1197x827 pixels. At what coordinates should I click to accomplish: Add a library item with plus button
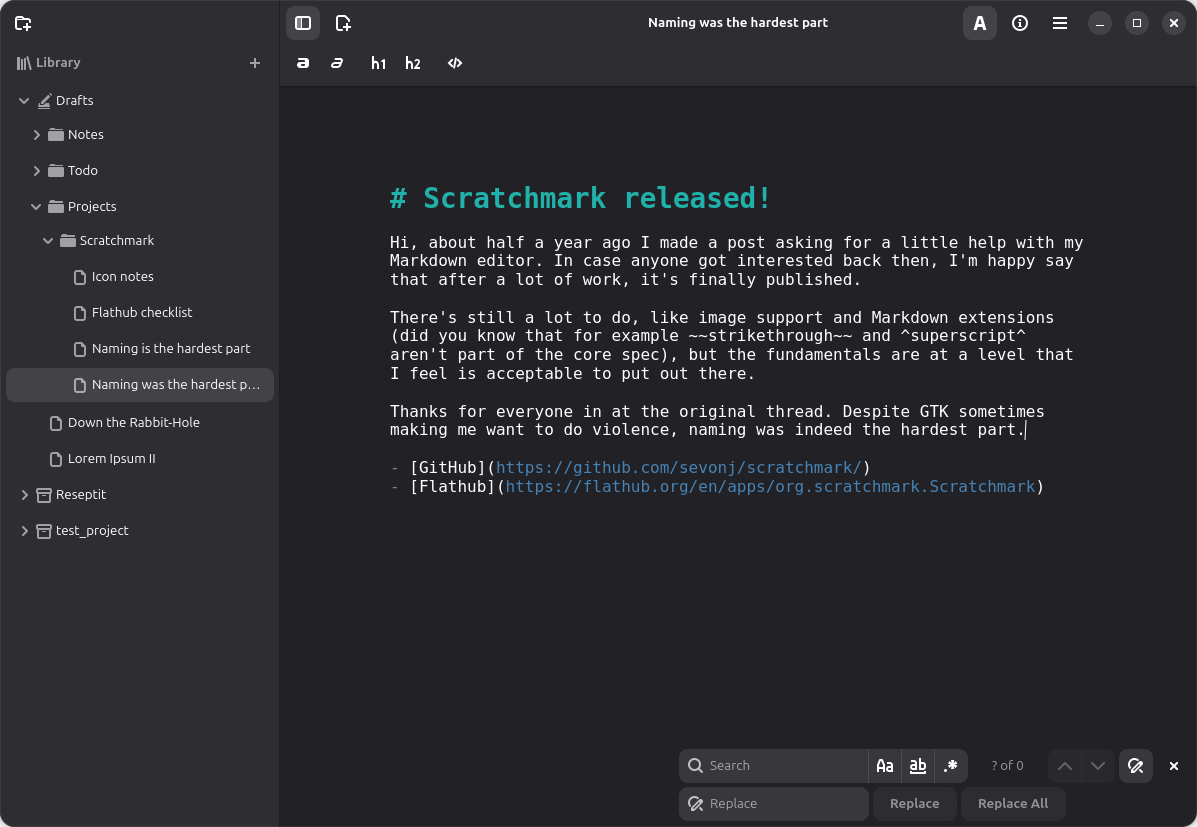tap(255, 63)
